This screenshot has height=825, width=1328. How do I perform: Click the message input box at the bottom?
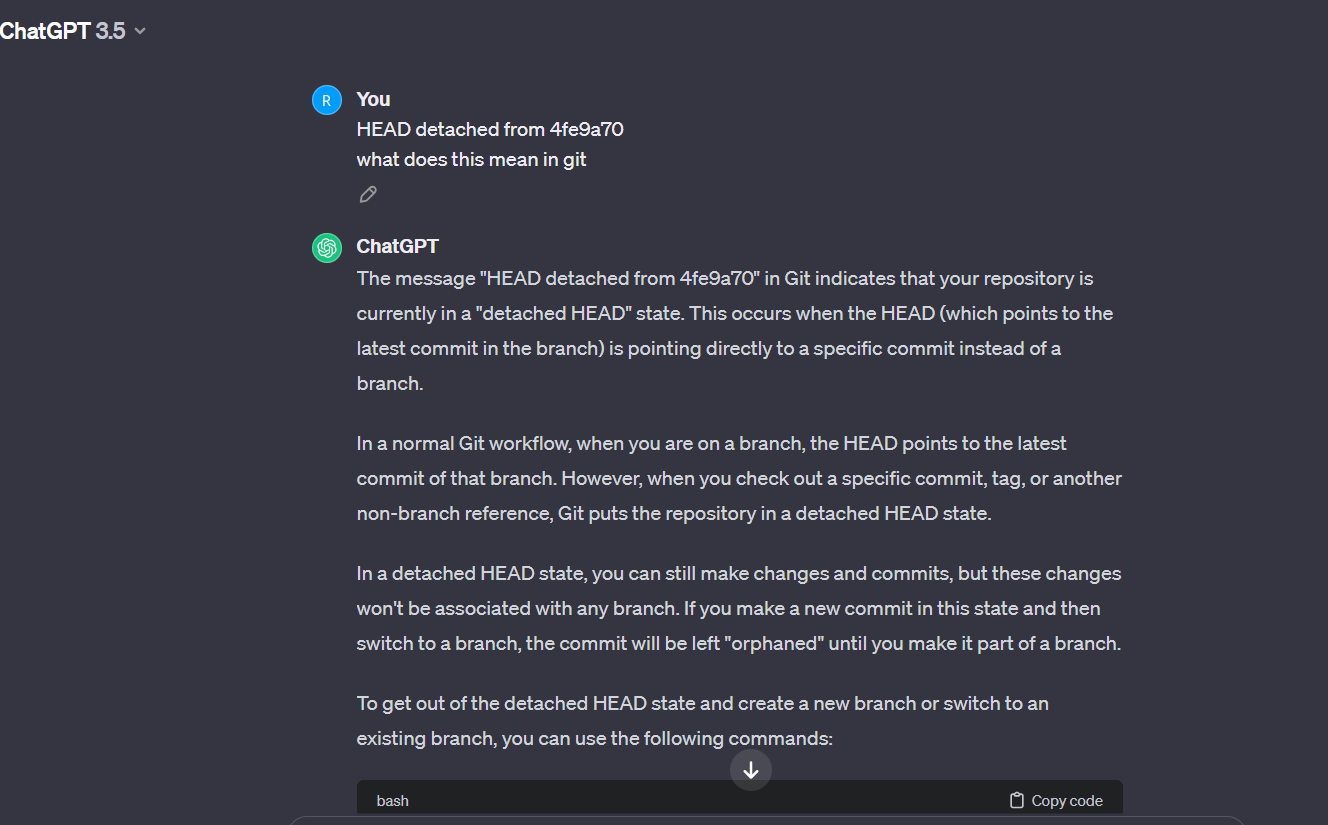pyautogui.click(x=766, y=820)
